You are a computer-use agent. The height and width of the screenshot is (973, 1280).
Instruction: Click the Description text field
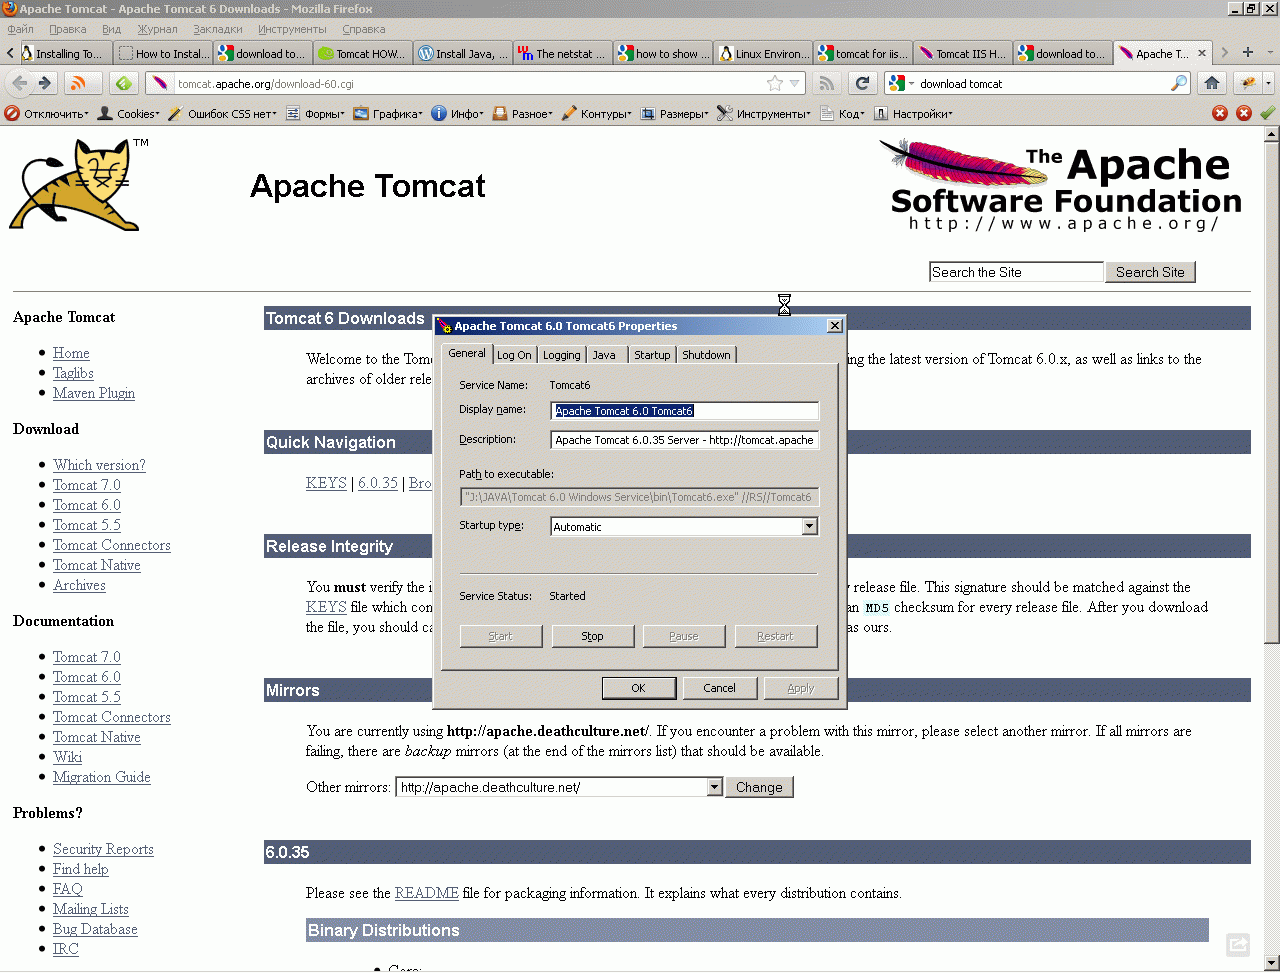685,440
